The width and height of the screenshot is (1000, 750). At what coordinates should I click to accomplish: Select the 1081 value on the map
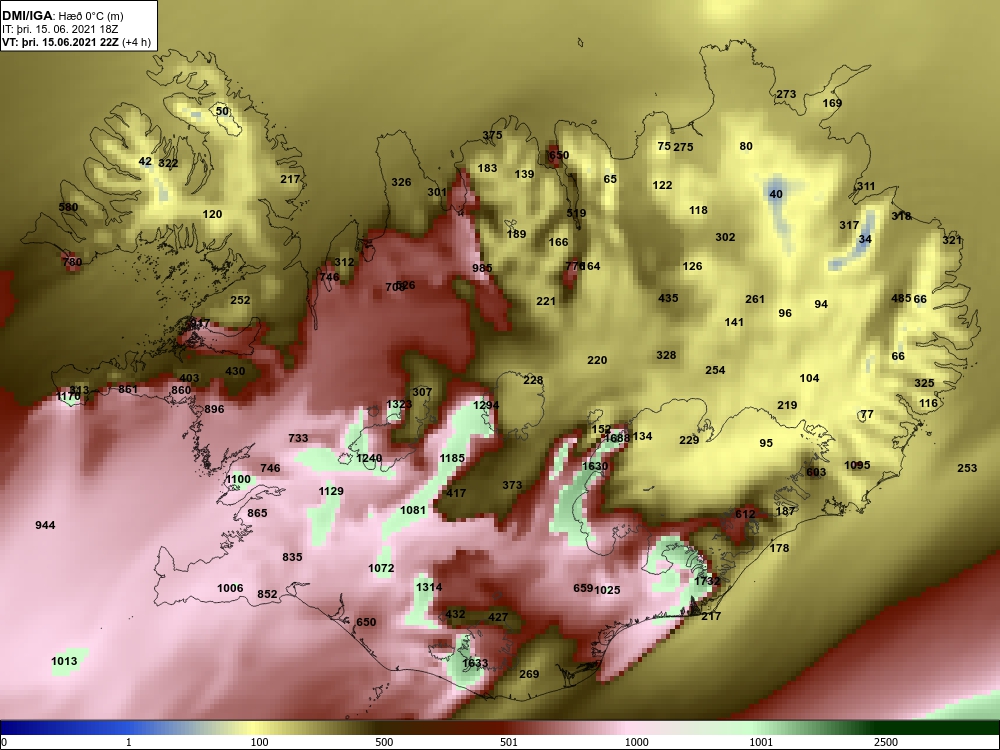coord(413,510)
